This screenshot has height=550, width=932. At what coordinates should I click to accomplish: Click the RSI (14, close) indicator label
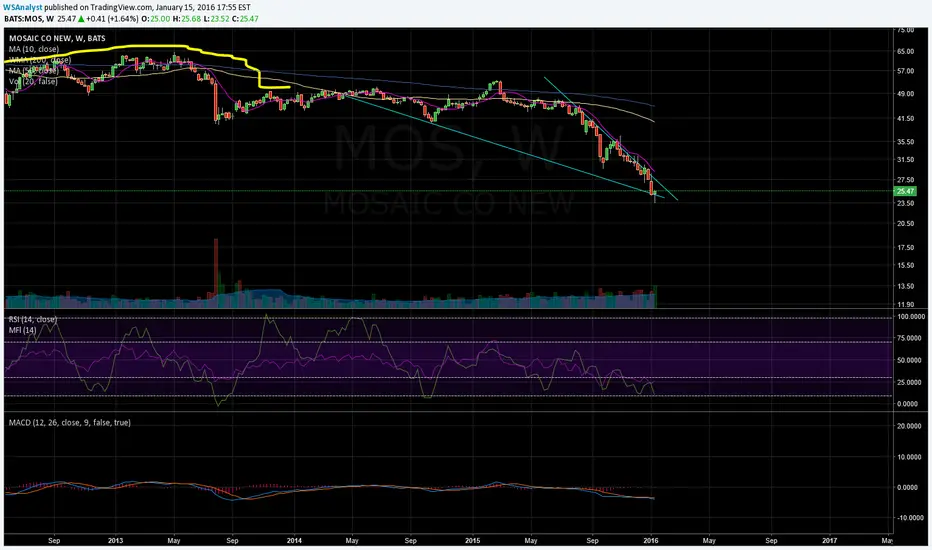[x=33, y=319]
